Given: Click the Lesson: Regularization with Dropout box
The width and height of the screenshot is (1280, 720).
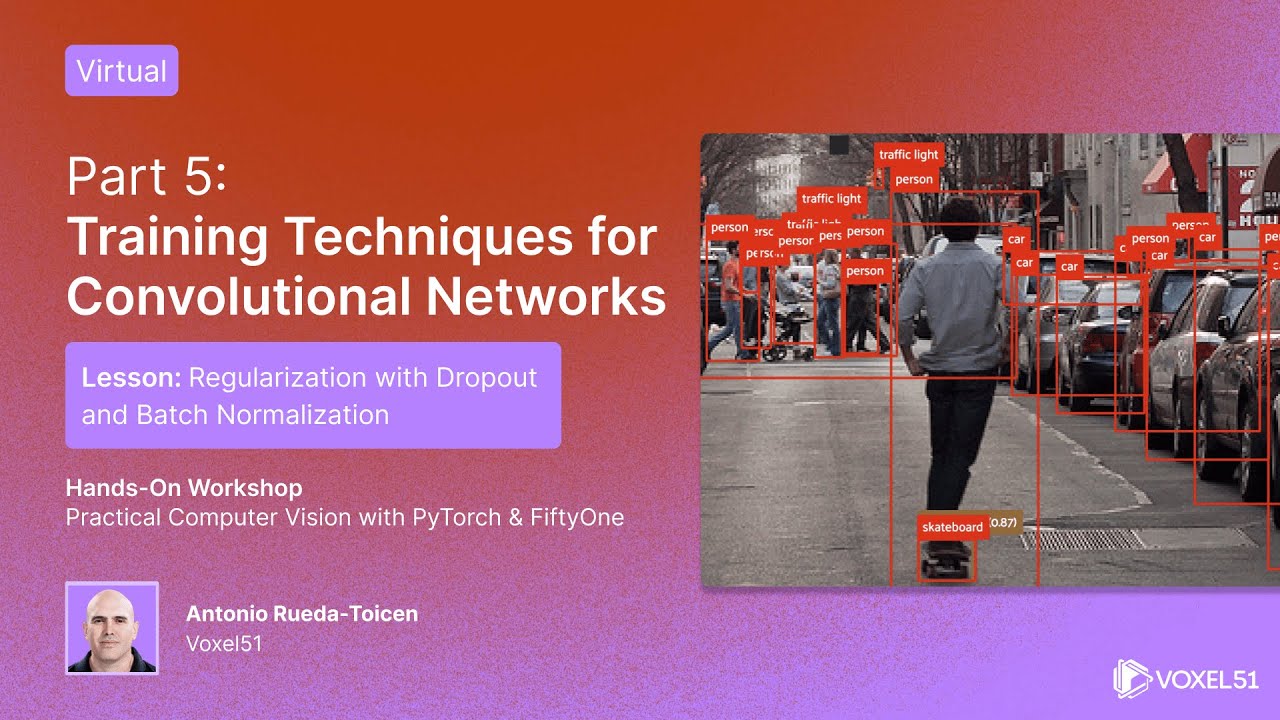Looking at the screenshot, I should [x=313, y=395].
